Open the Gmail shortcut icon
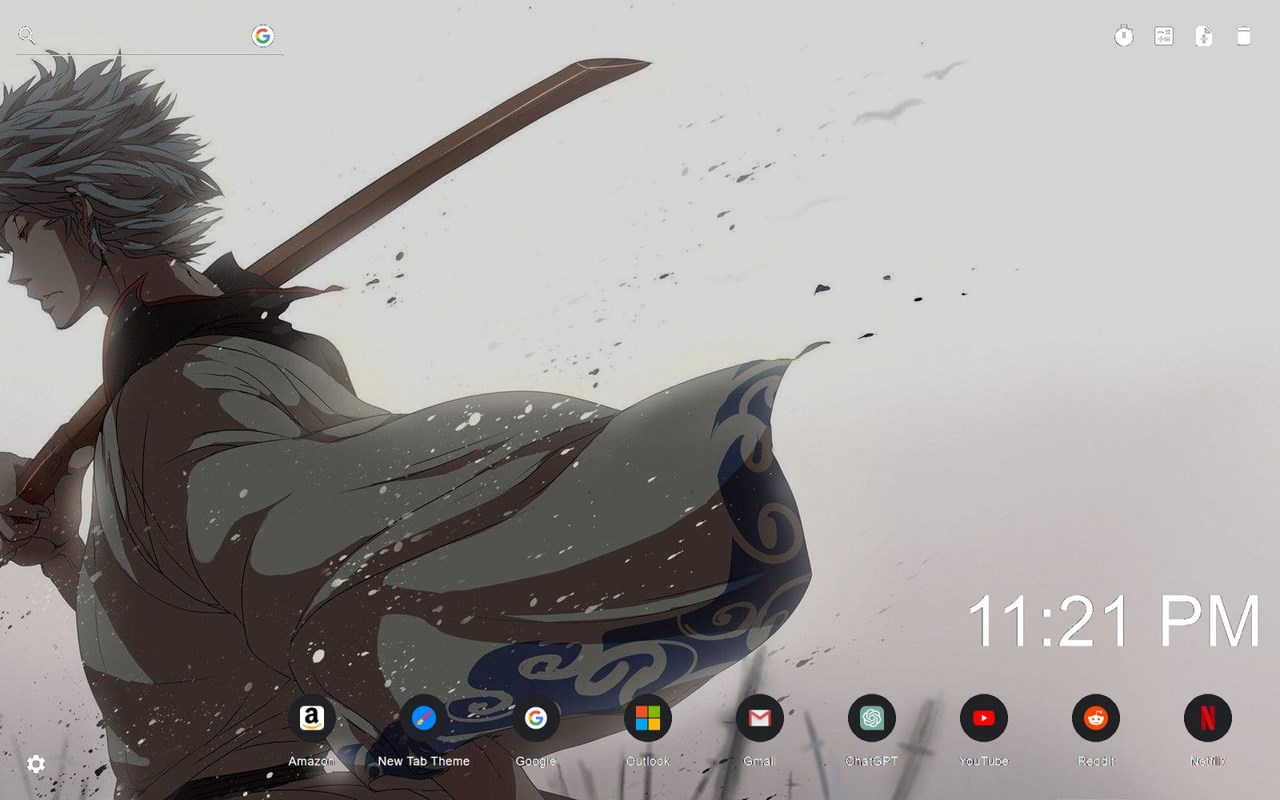1280x800 pixels. pyautogui.click(x=760, y=718)
